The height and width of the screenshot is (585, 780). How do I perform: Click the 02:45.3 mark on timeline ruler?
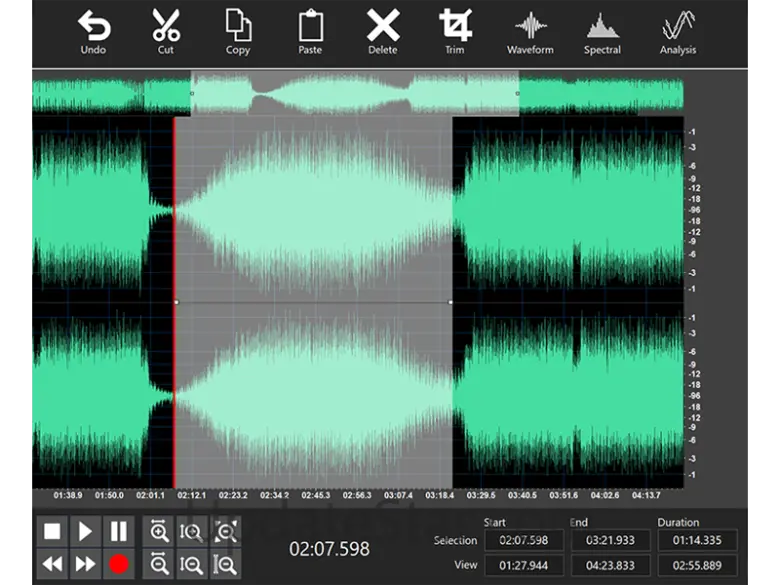pos(316,495)
